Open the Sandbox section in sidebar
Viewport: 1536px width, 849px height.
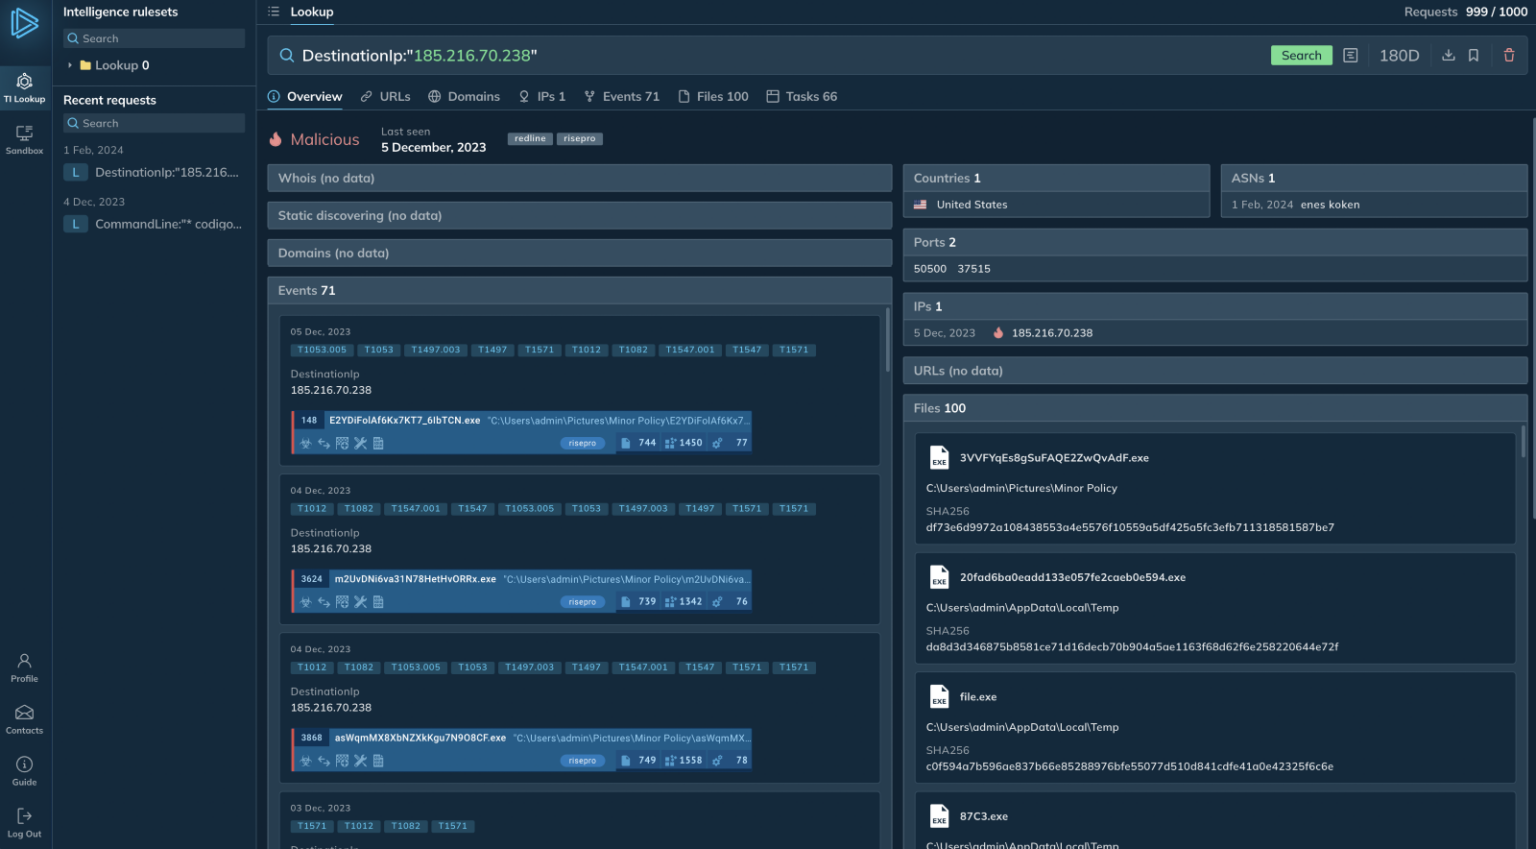24,139
